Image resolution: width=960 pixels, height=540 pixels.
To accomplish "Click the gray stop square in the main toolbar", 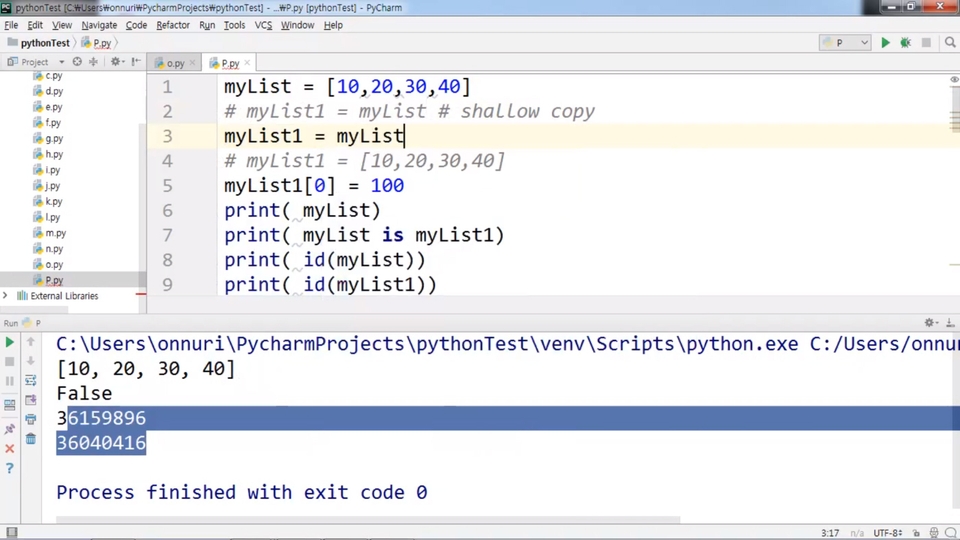I will click(926, 42).
